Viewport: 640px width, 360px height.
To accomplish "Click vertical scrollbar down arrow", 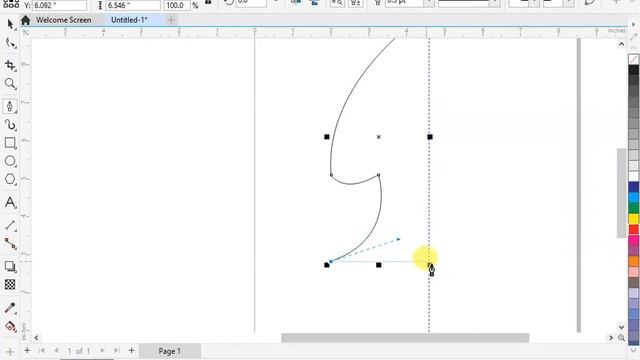I will 621,327.
